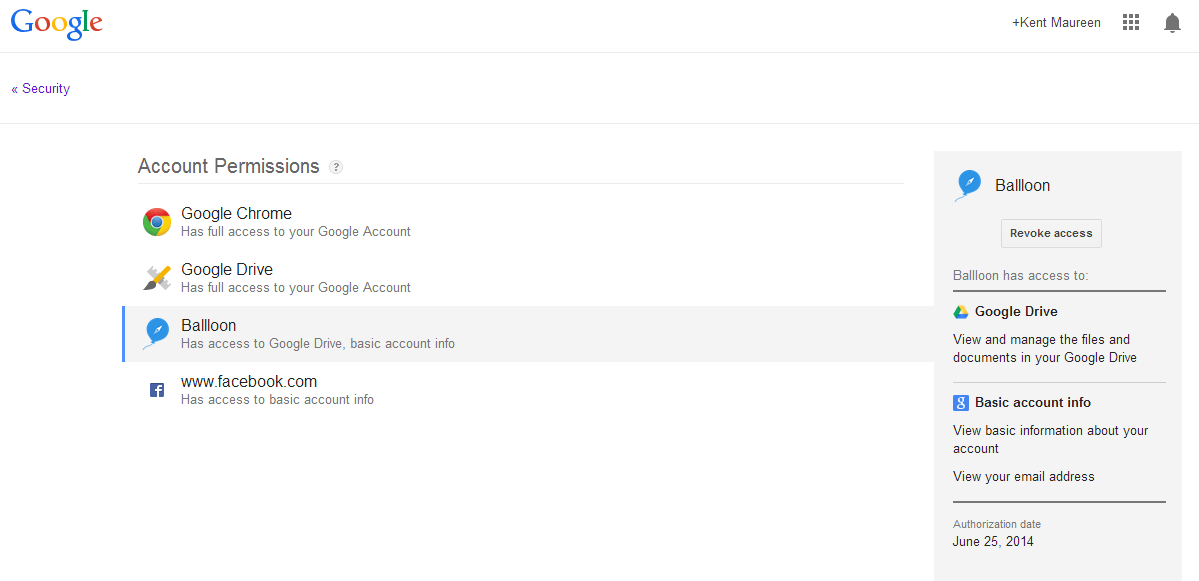Click the Google Drive app icon
This screenshot has height=581, width=1199.
click(x=157, y=278)
